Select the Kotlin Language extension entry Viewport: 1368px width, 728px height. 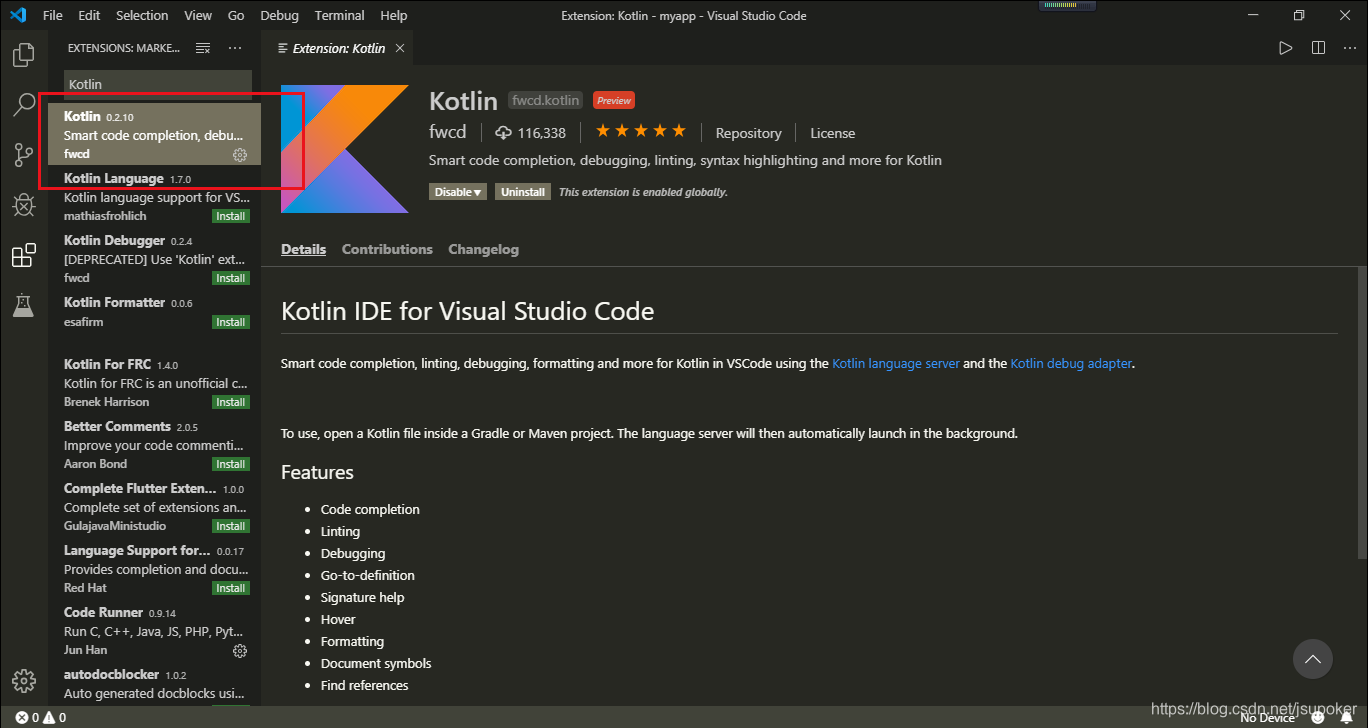(x=155, y=196)
